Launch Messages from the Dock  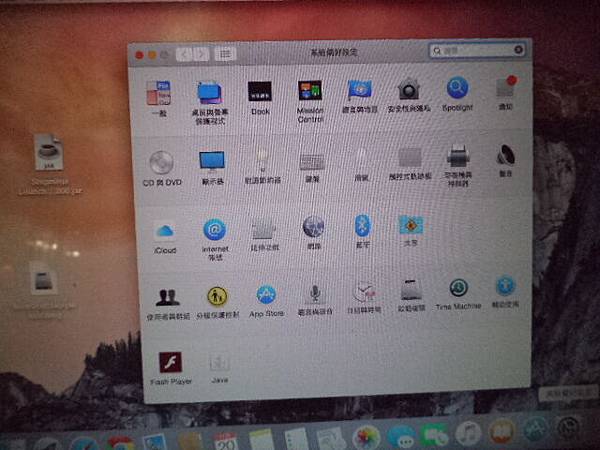click(x=401, y=437)
